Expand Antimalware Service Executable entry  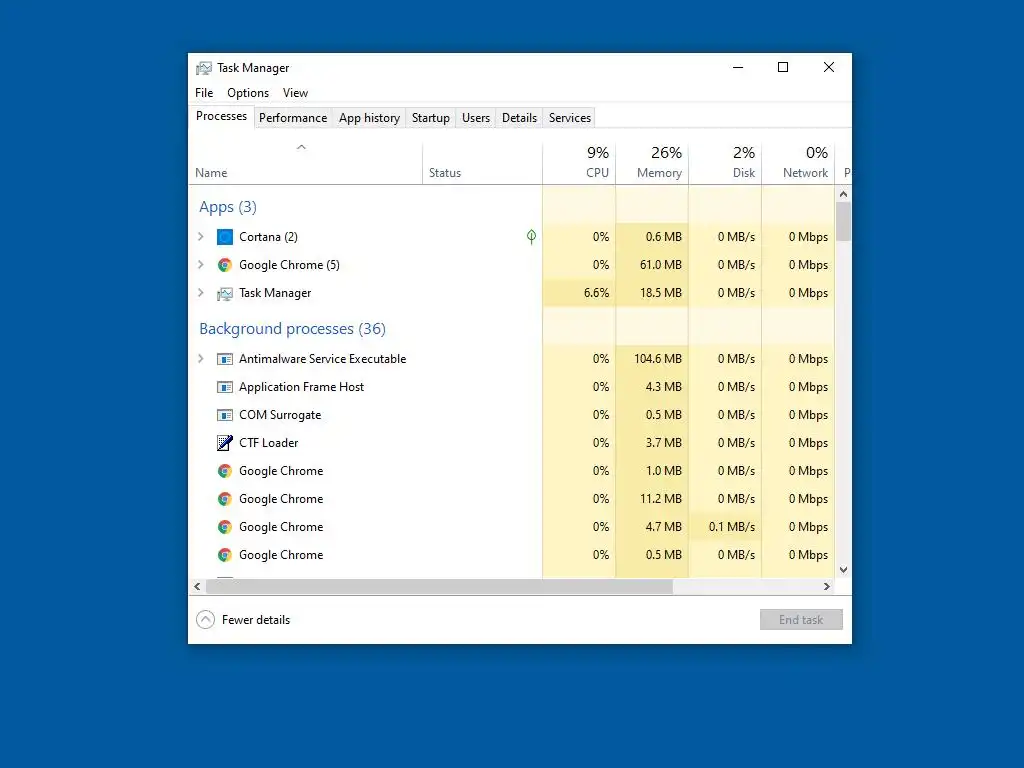(x=201, y=359)
